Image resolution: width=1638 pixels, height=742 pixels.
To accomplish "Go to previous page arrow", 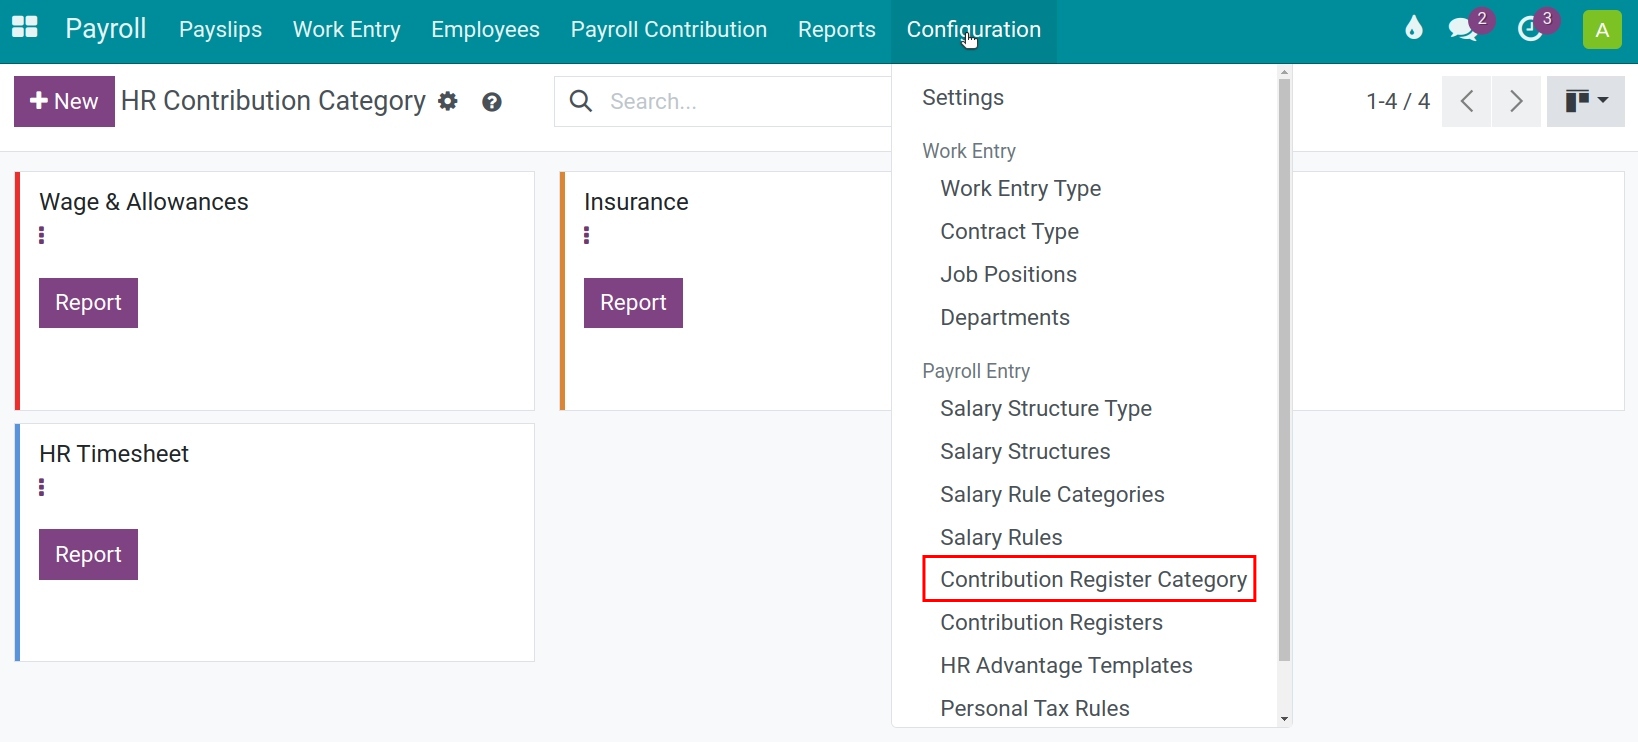I will pos(1467,101).
